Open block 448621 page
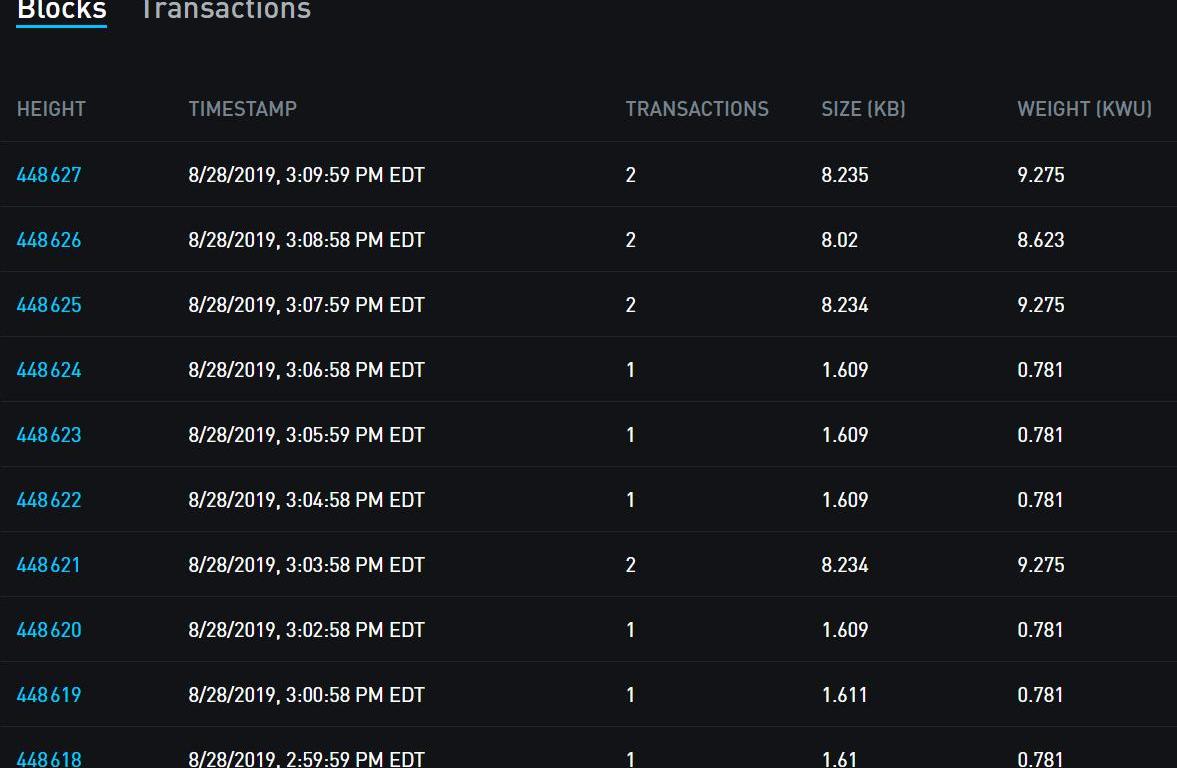Screen dimensions: 1177x768 click(48, 565)
